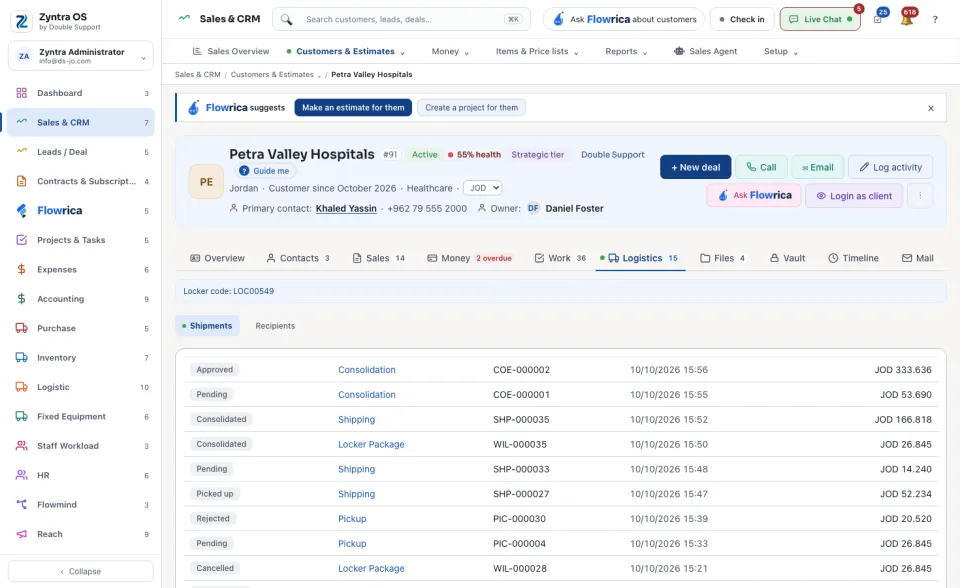Expand the Items & Price lists menu
The width and height of the screenshot is (960, 588).
537,51
